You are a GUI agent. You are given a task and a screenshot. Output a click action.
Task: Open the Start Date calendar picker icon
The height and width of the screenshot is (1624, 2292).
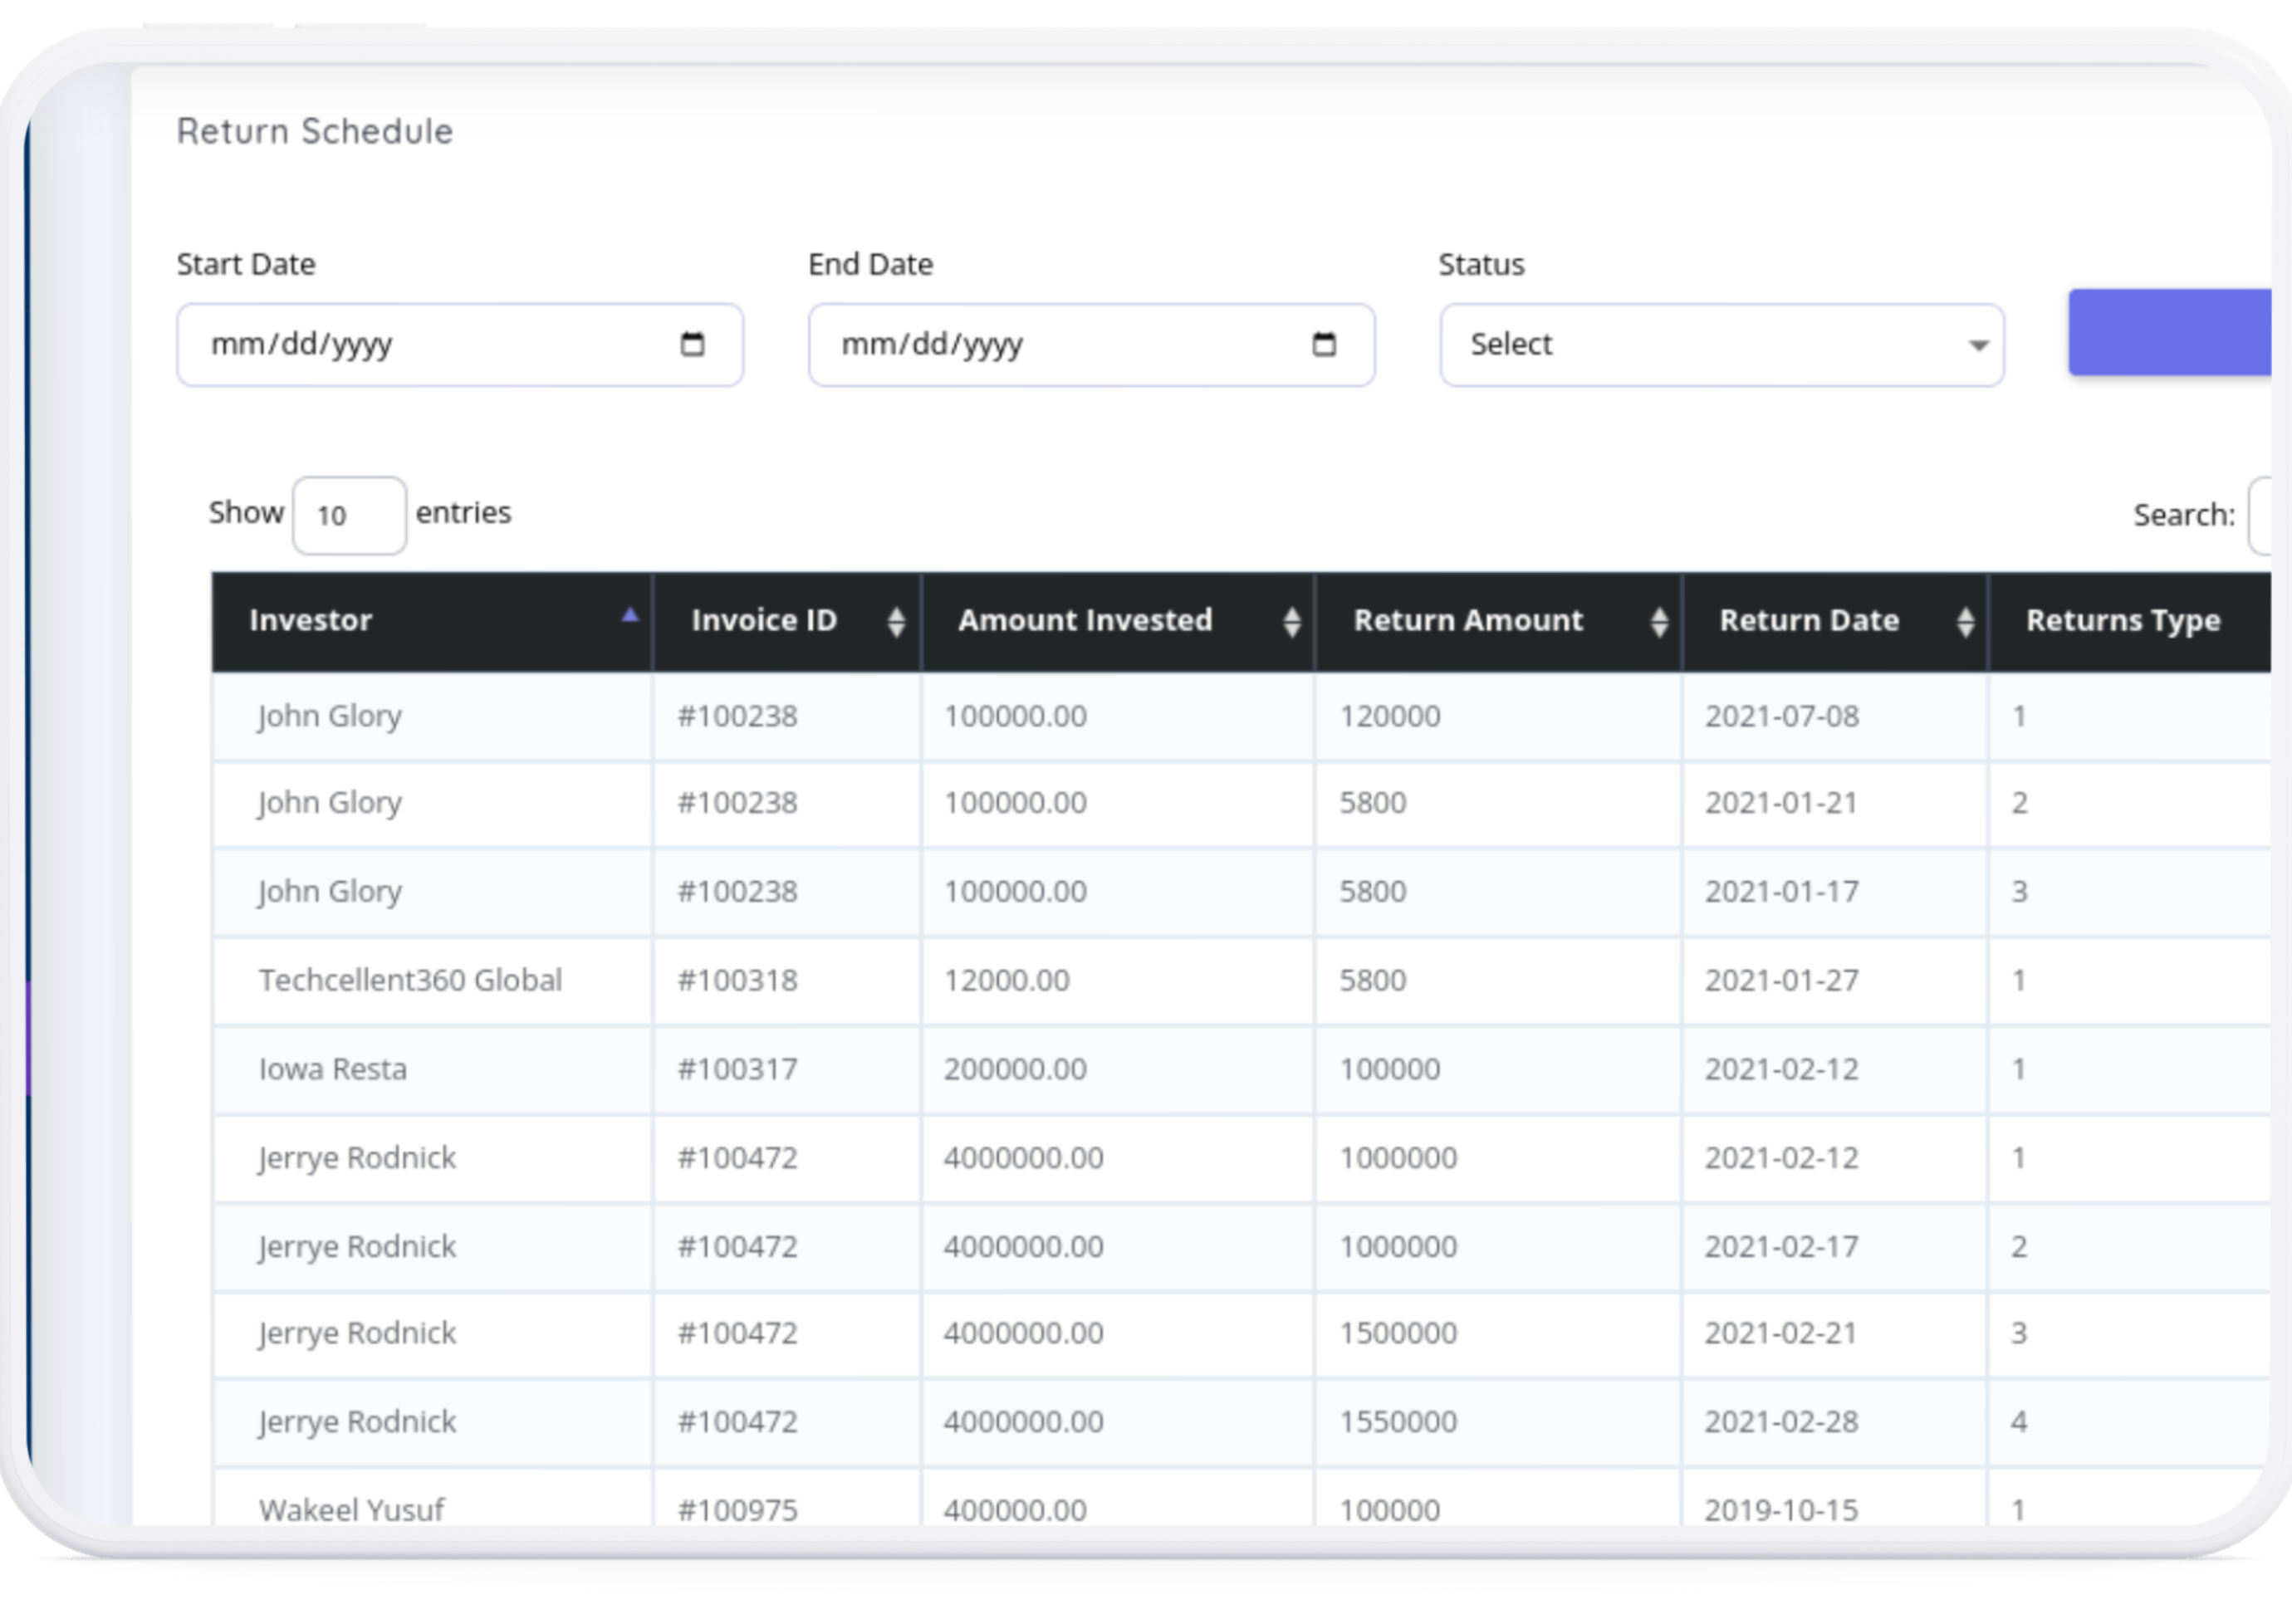coord(692,344)
